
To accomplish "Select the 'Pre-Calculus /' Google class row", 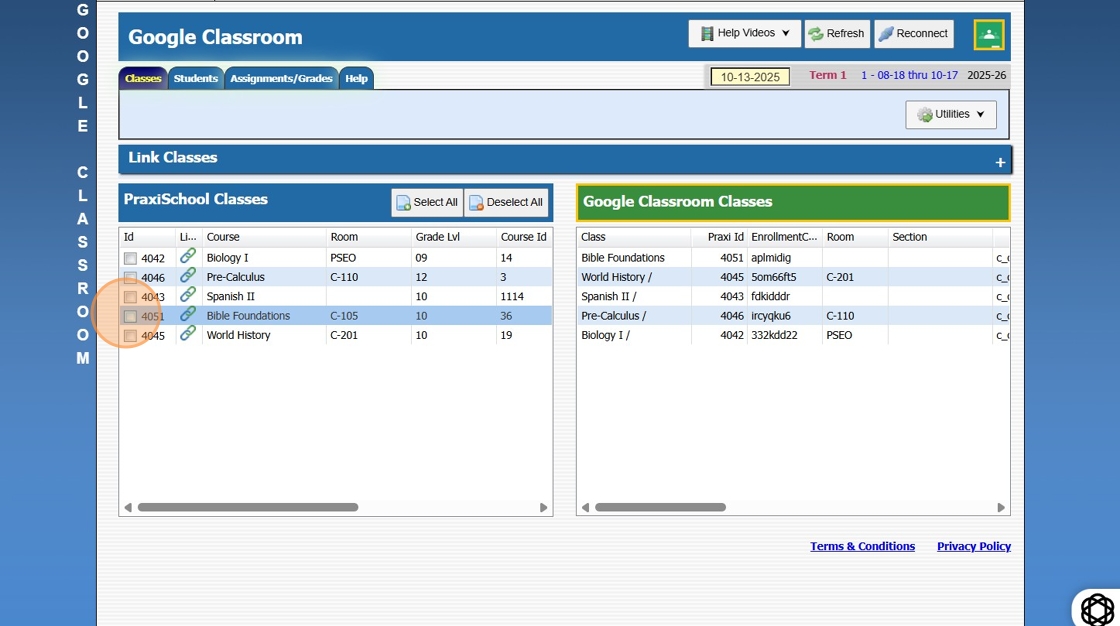I will 793,316.
